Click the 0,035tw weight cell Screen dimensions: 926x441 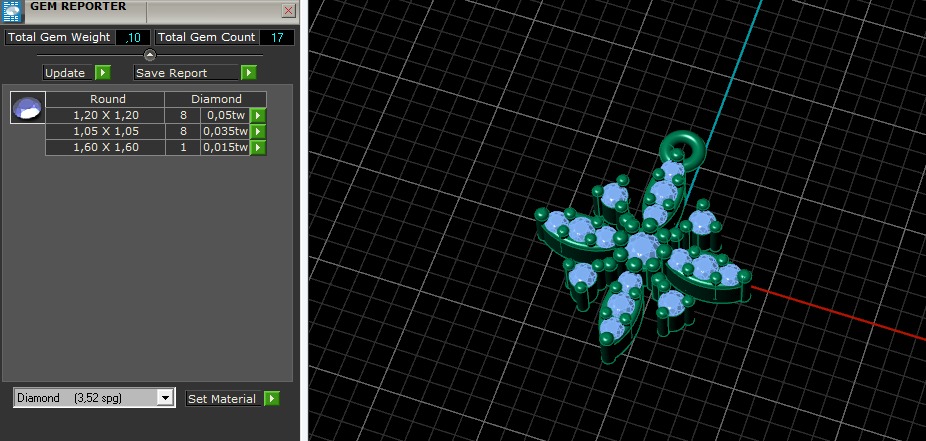click(225, 131)
